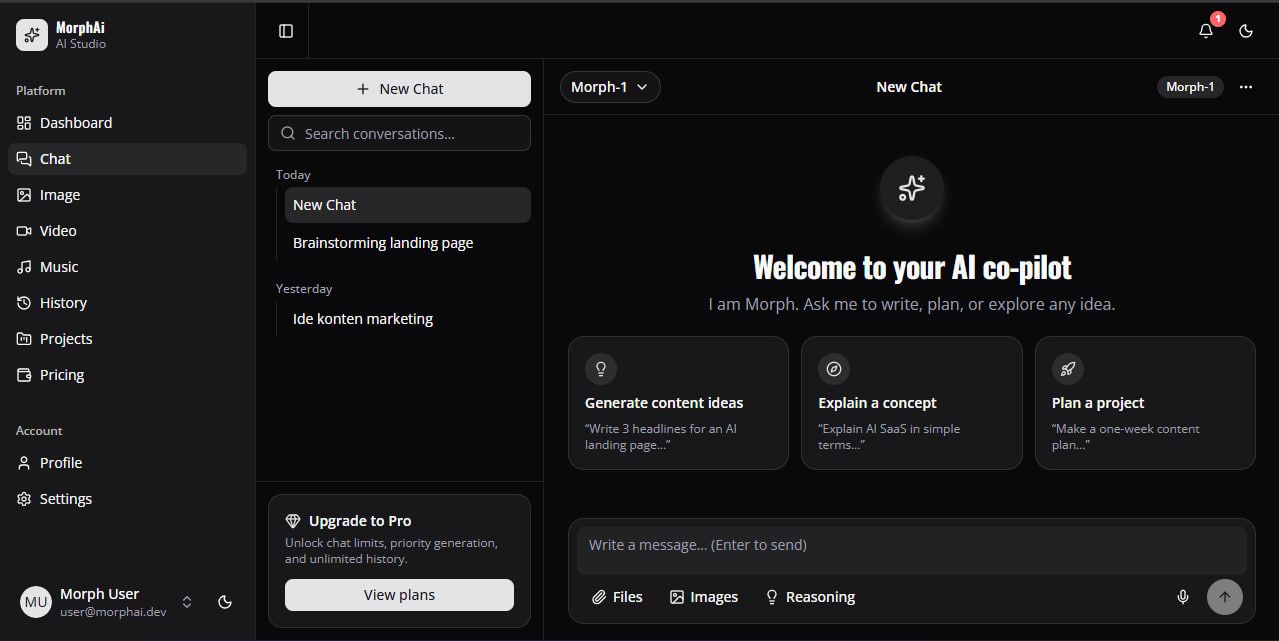Open Brainstorming landing page conversation
The width and height of the screenshot is (1279, 641).
[408, 243]
